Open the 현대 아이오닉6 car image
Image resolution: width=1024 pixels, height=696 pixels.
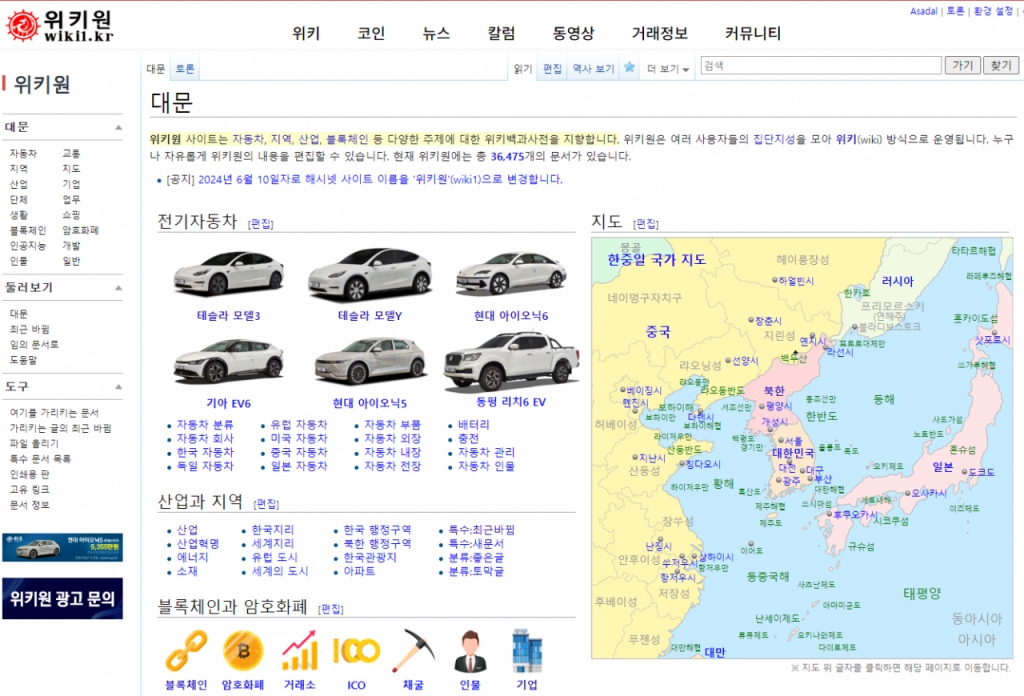point(511,273)
